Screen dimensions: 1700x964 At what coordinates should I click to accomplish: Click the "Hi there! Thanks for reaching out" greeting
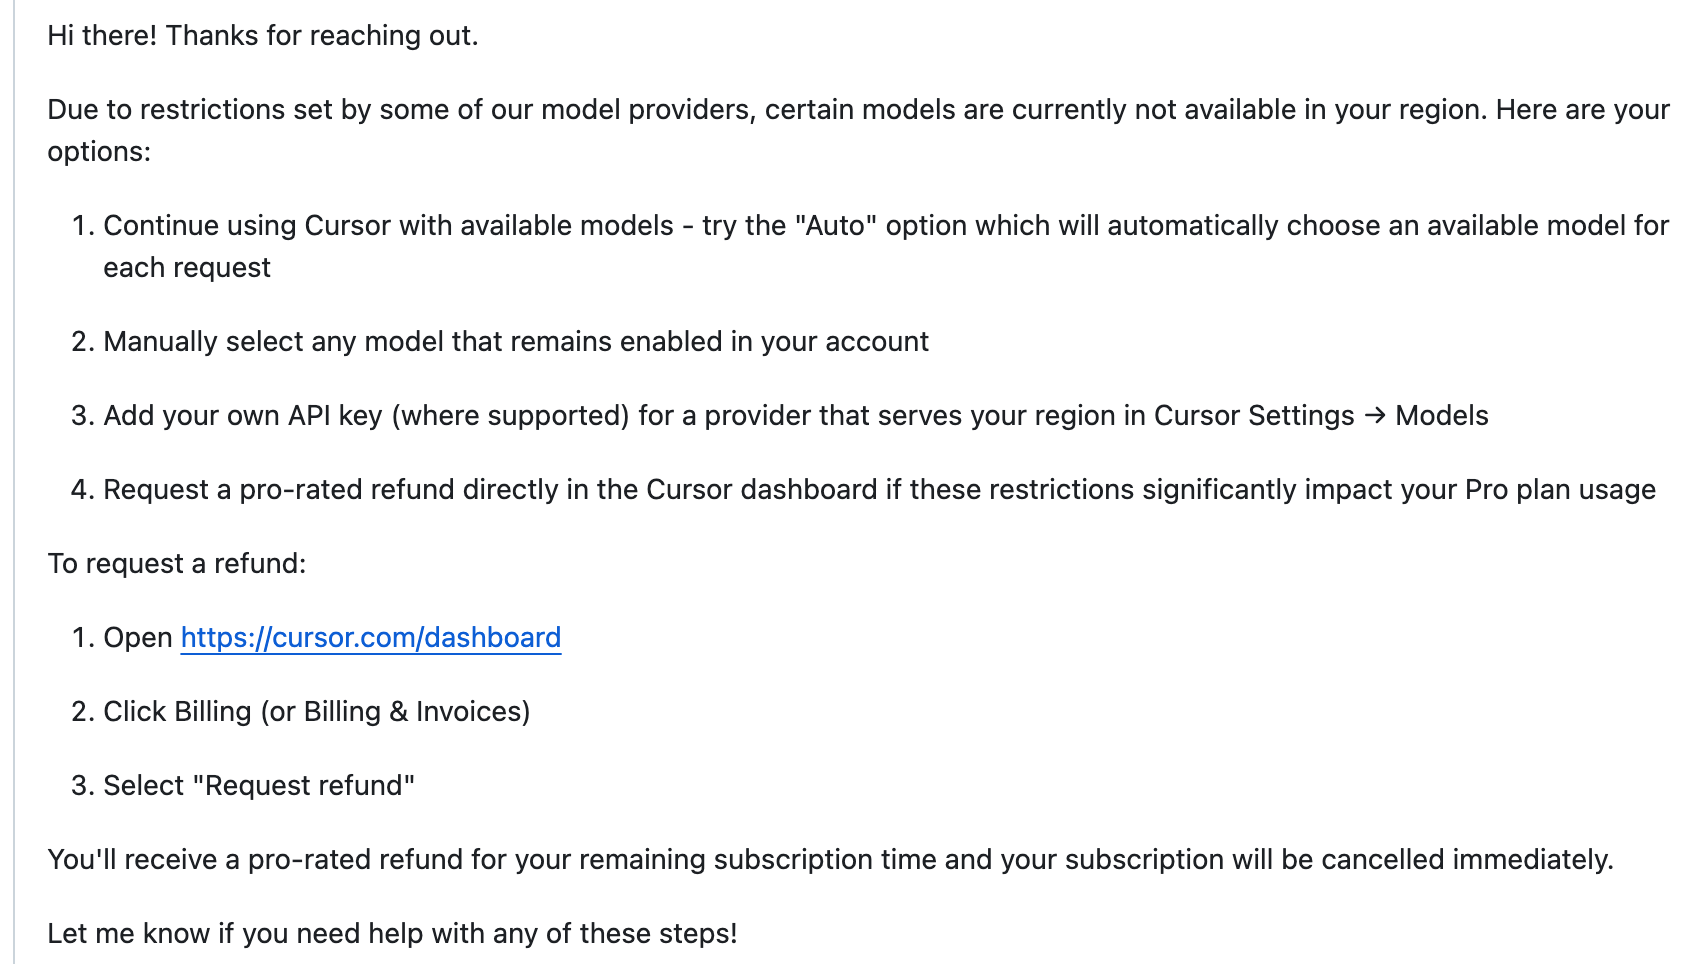click(x=262, y=36)
